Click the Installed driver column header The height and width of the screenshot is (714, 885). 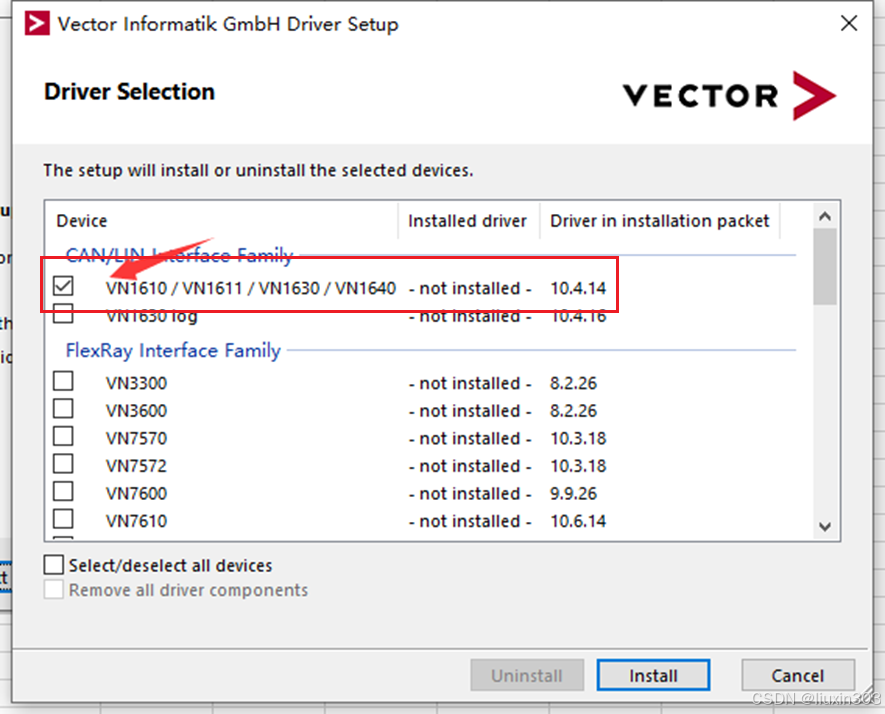(x=468, y=221)
